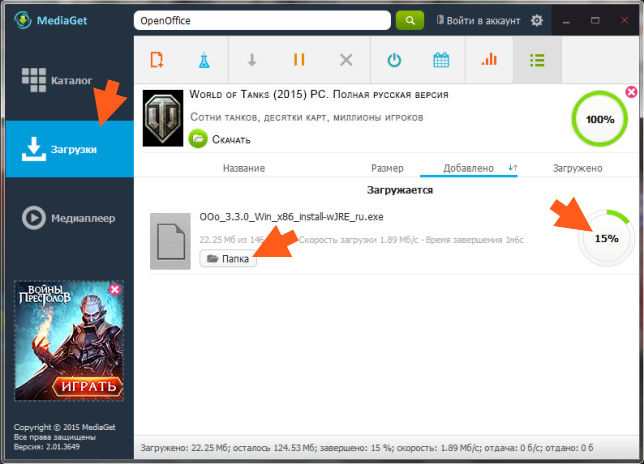The width and height of the screenshot is (644, 464).
Task: Click the bottom status bar download summary
Action: (366, 448)
